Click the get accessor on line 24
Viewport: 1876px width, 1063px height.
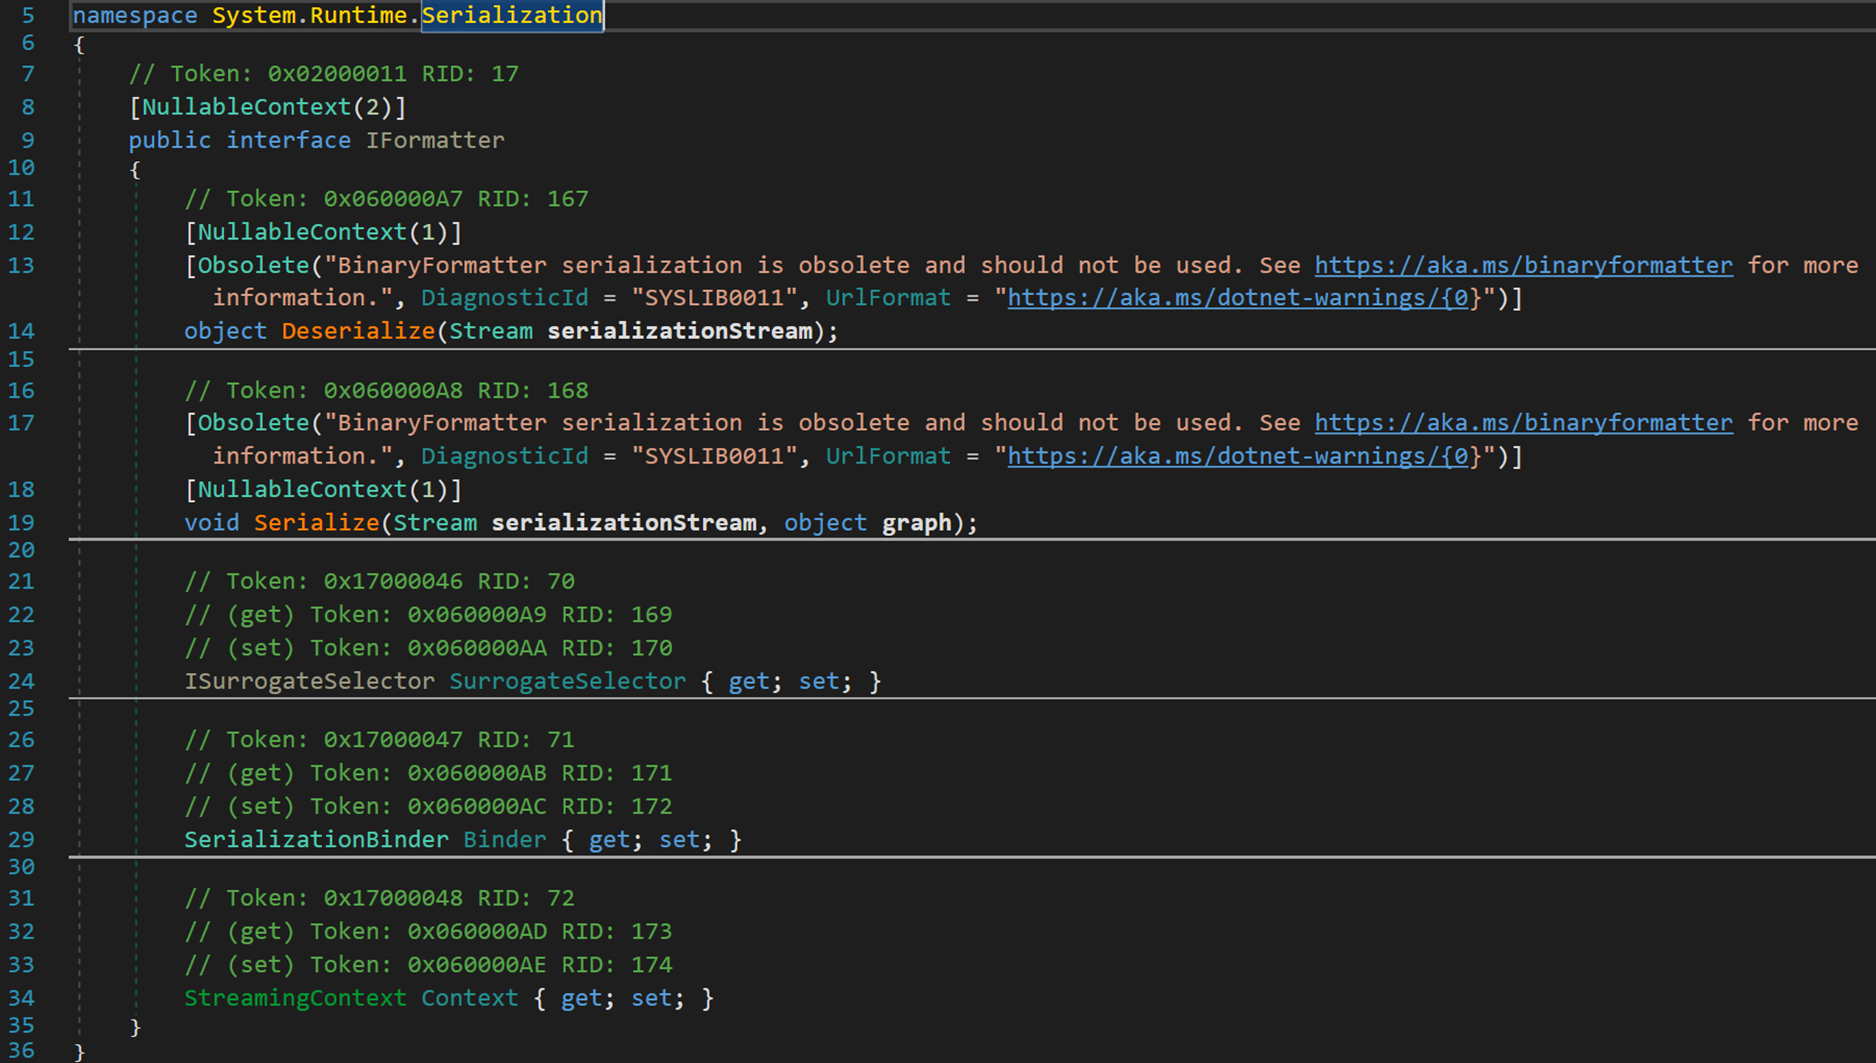749,681
